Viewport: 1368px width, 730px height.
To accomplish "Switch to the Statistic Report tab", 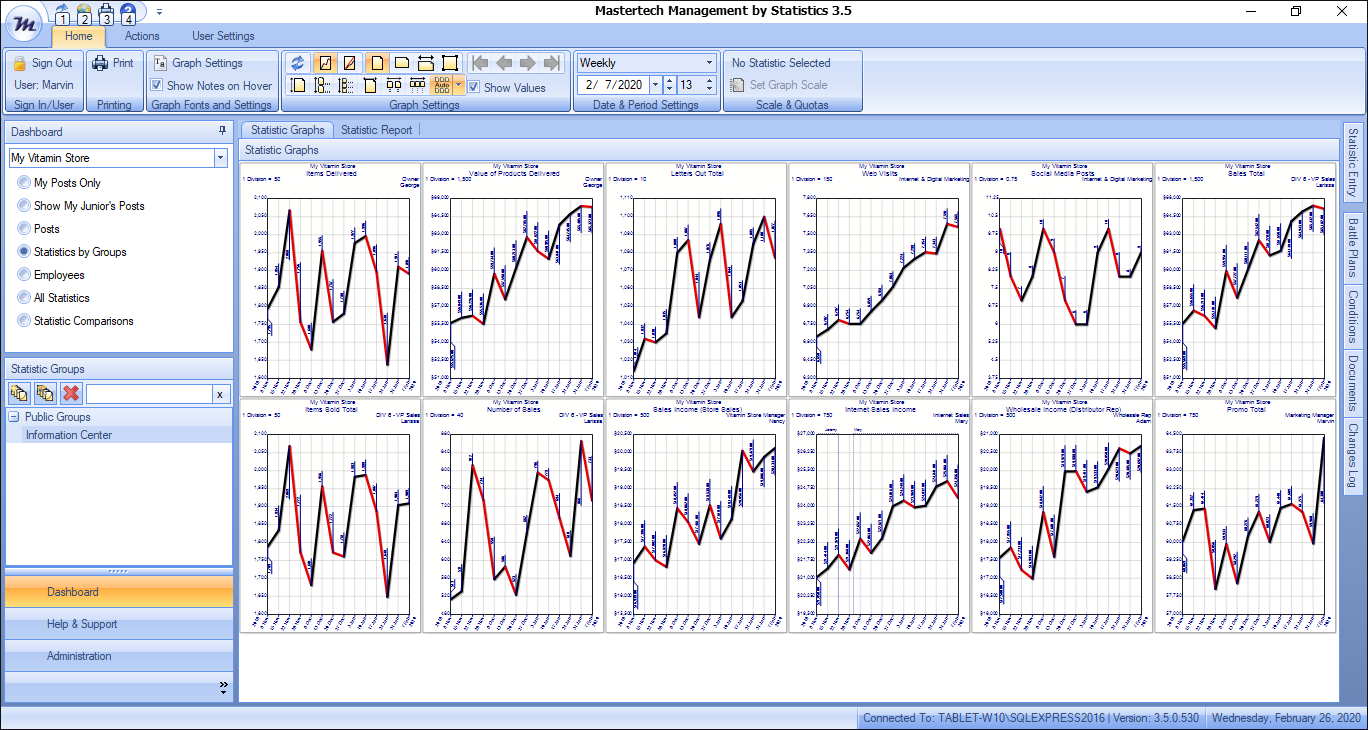I will [x=376, y=130].
